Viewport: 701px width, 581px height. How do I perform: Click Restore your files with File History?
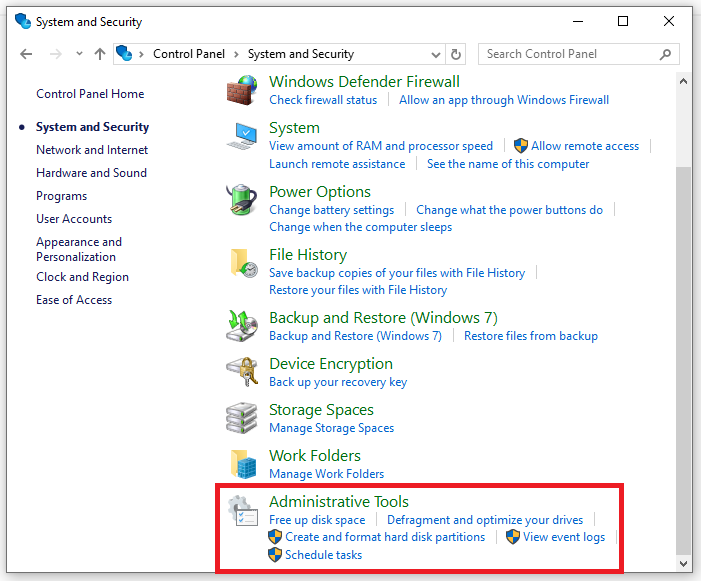click(x=358, y=290)
